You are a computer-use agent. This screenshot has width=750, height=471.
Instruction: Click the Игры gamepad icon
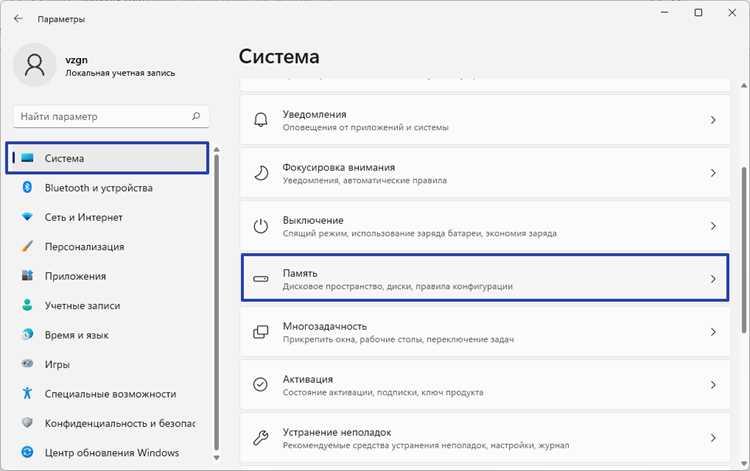pos(27,364)
